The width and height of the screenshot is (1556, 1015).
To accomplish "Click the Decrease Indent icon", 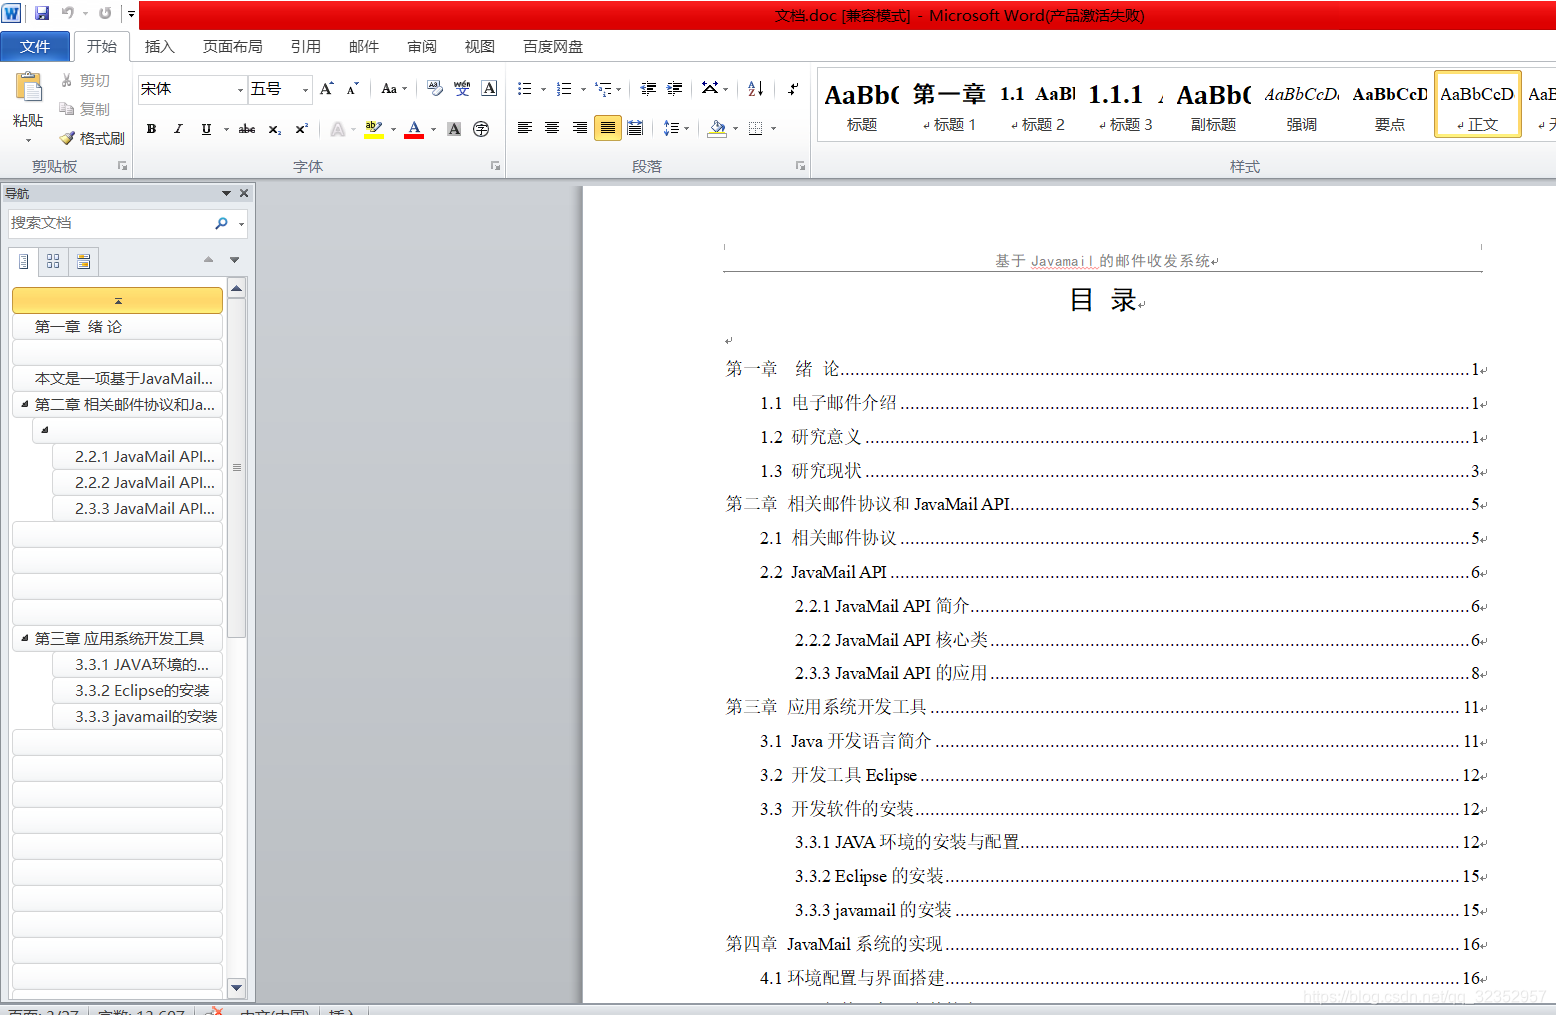I will [648, 89].
